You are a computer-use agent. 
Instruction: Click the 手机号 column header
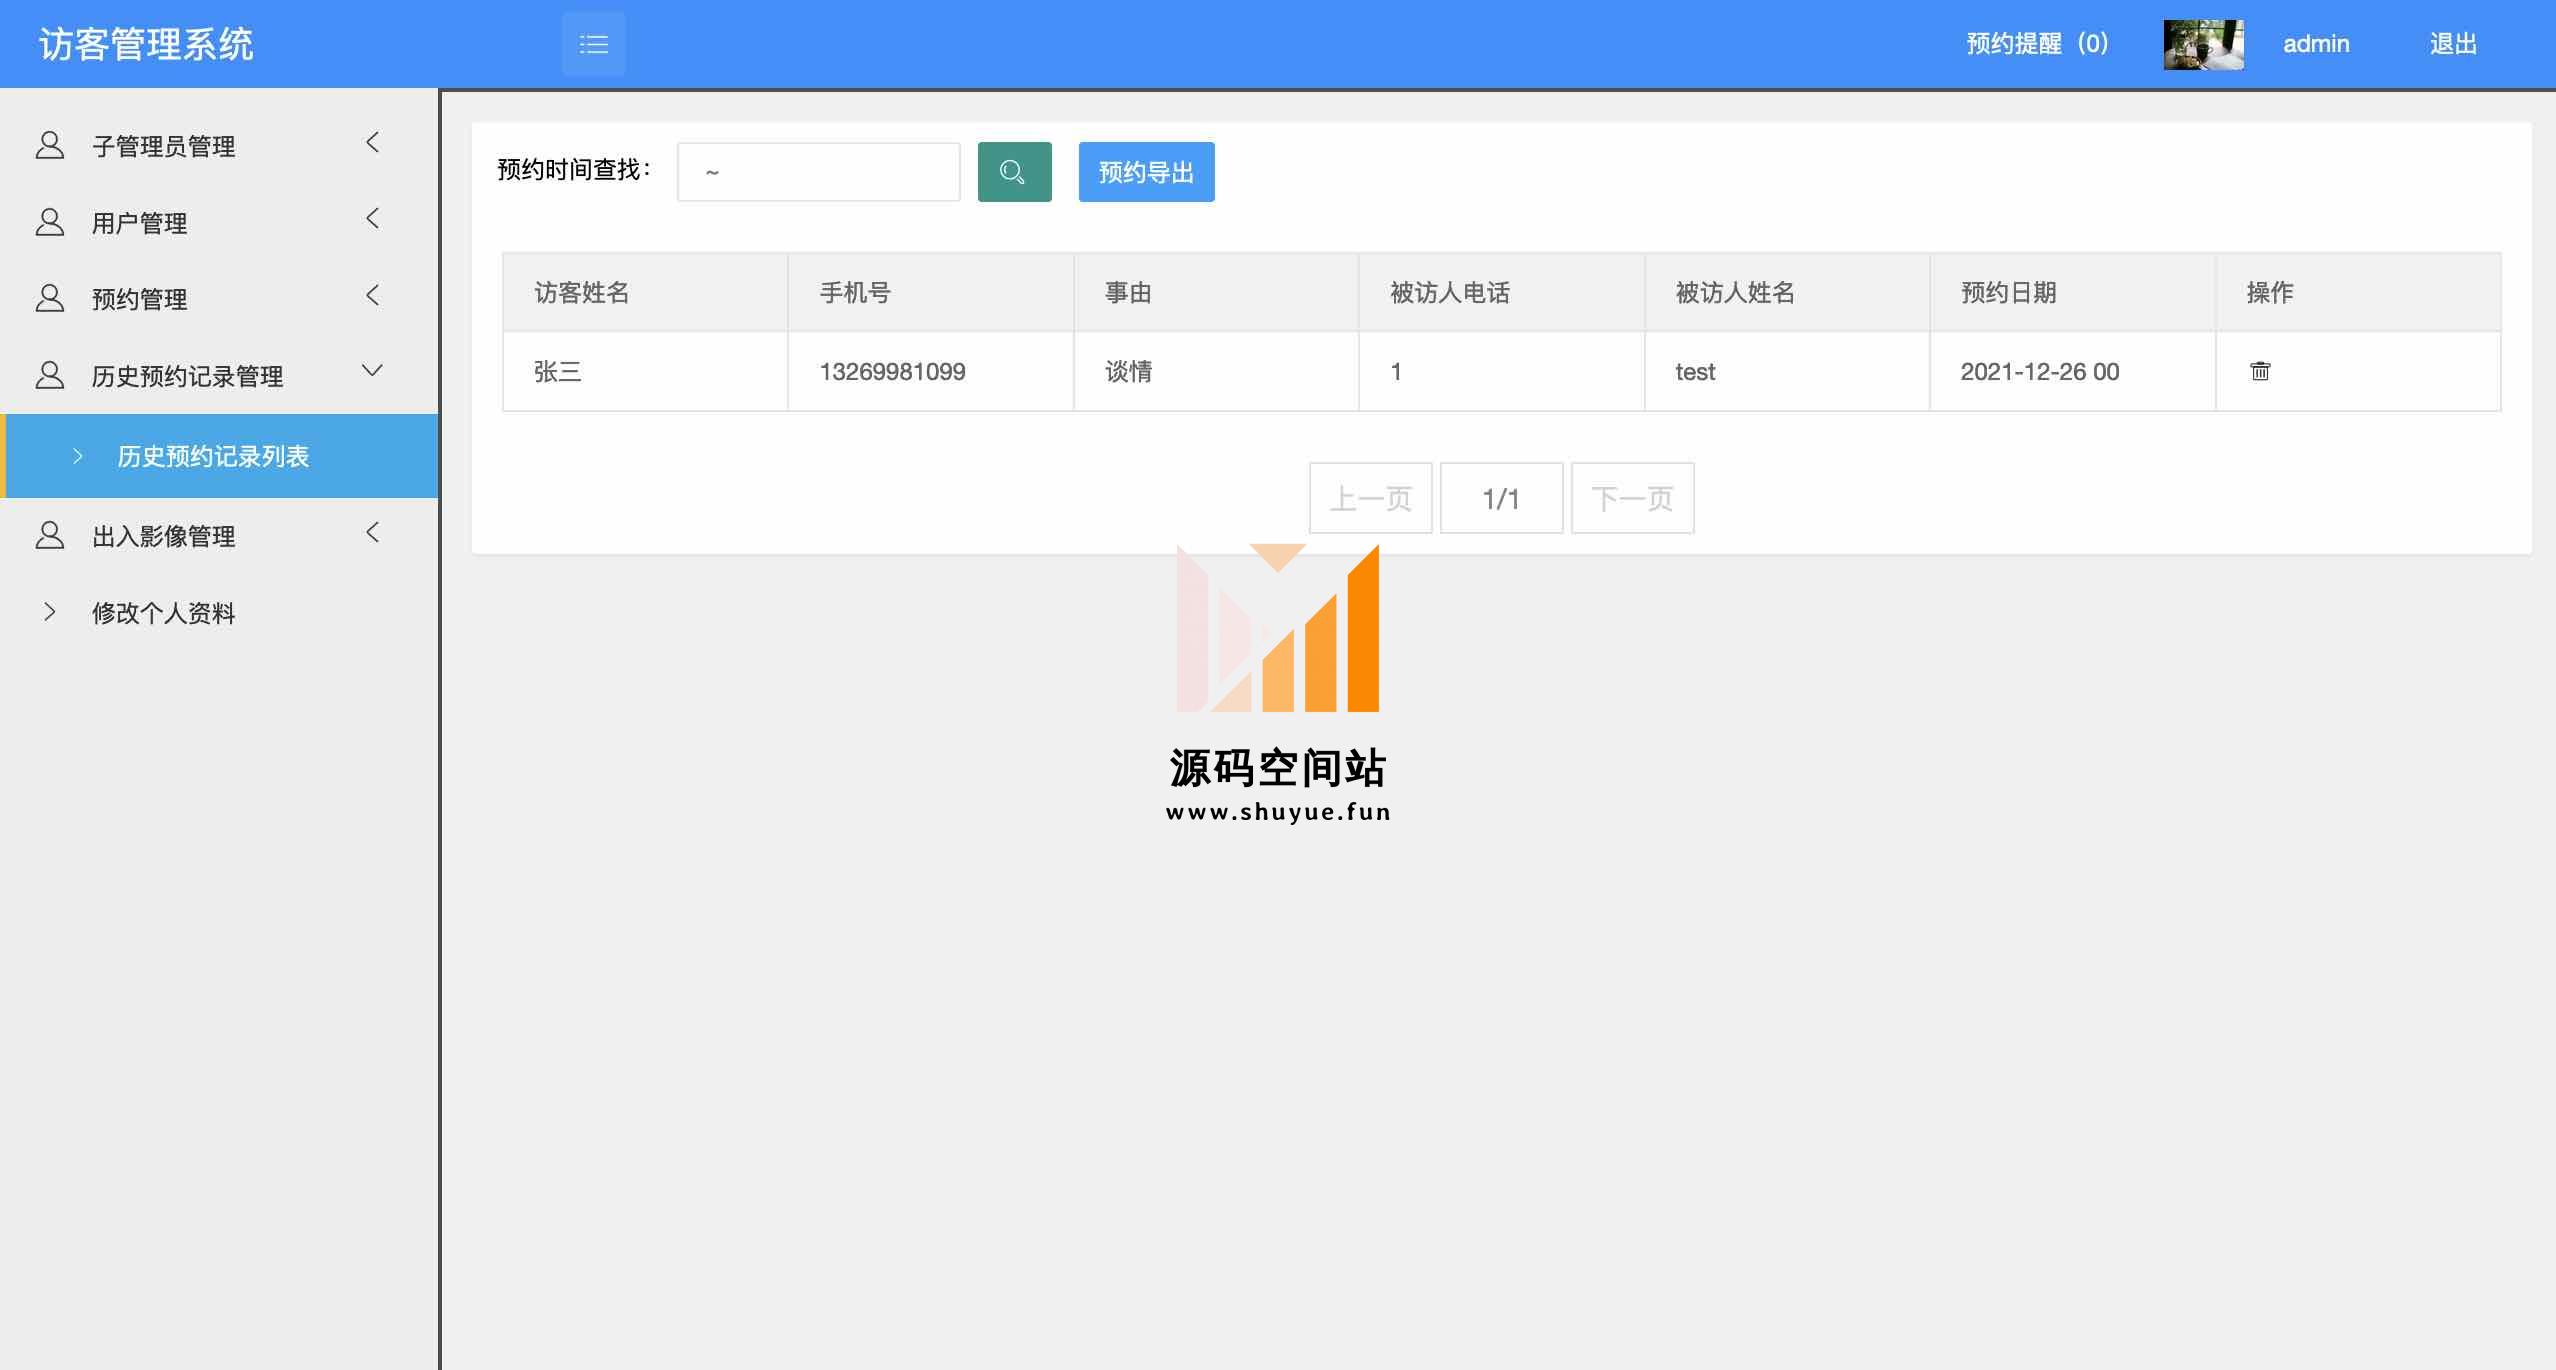pyautogui.click(x=930, y=292)
